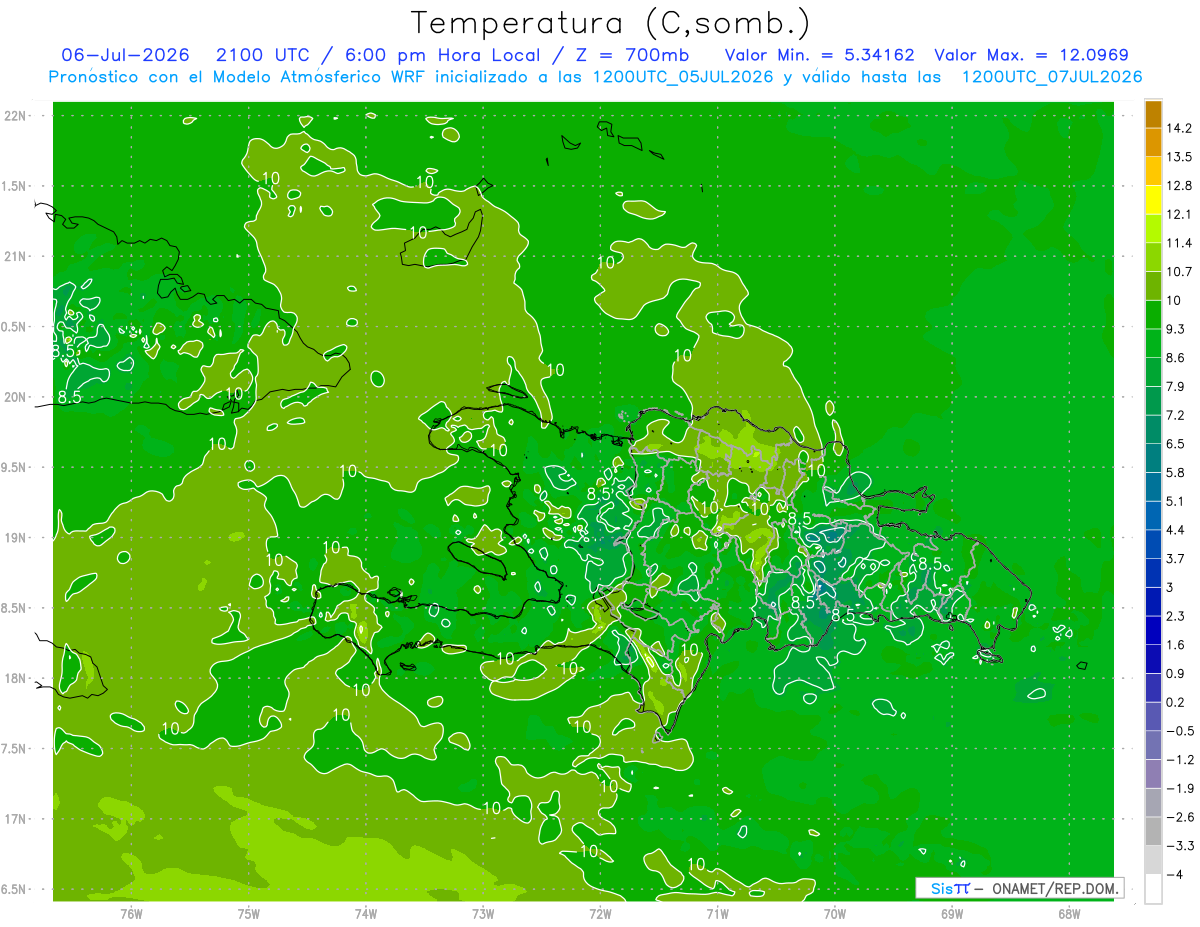Click the "11.4" color scale value
This screenshot has height=927, width=1200.
[x=1180, y=243]
